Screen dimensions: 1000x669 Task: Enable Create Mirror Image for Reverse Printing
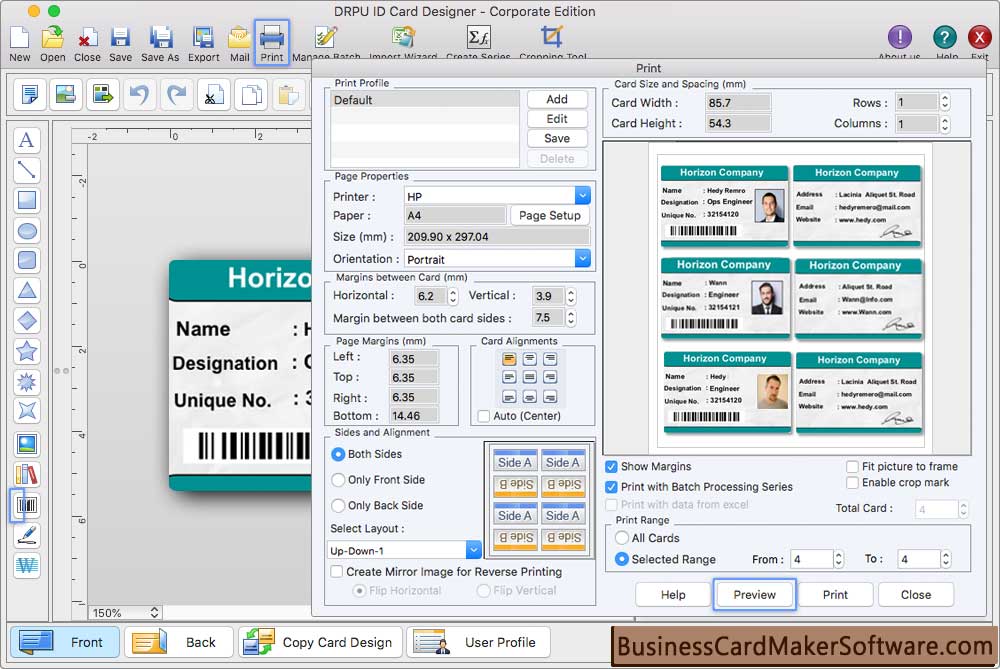[337, 571]
